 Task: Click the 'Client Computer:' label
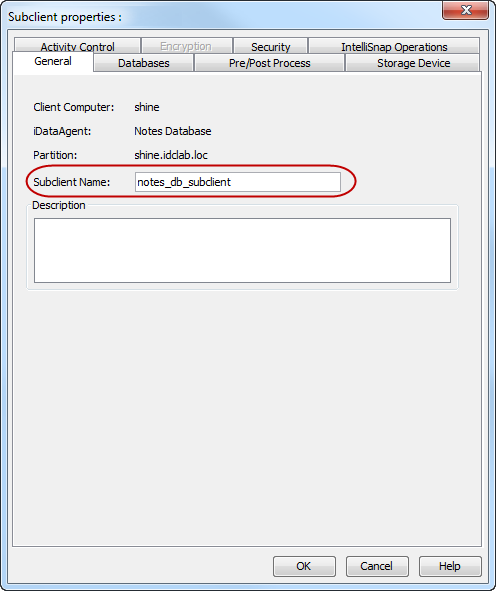pos(73,107)
